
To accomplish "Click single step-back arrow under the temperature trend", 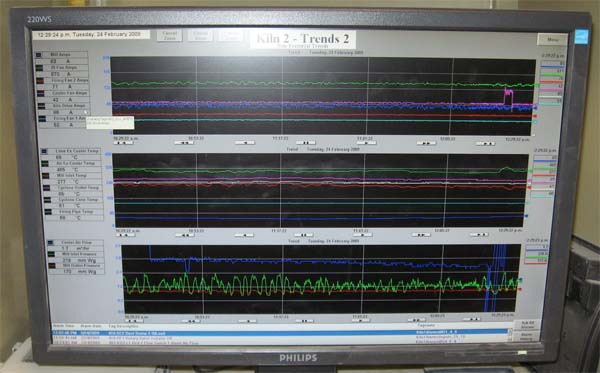I will pos(245,235).
